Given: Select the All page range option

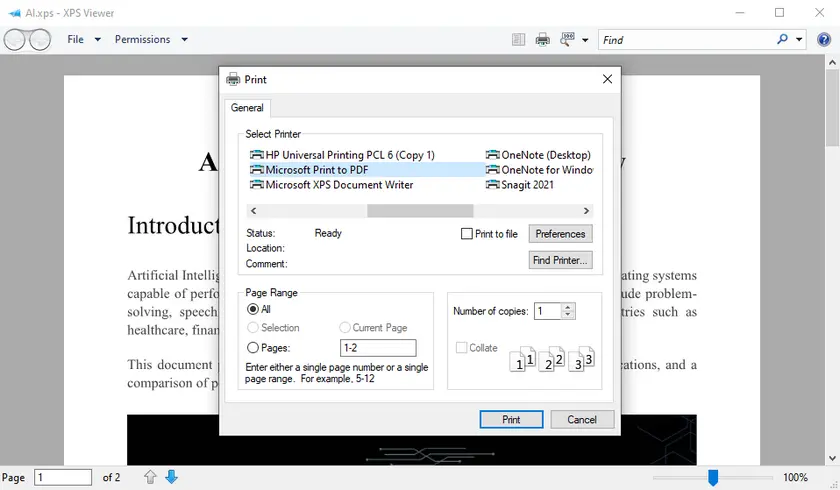Looking at the screenshot, I should [253, 309].
